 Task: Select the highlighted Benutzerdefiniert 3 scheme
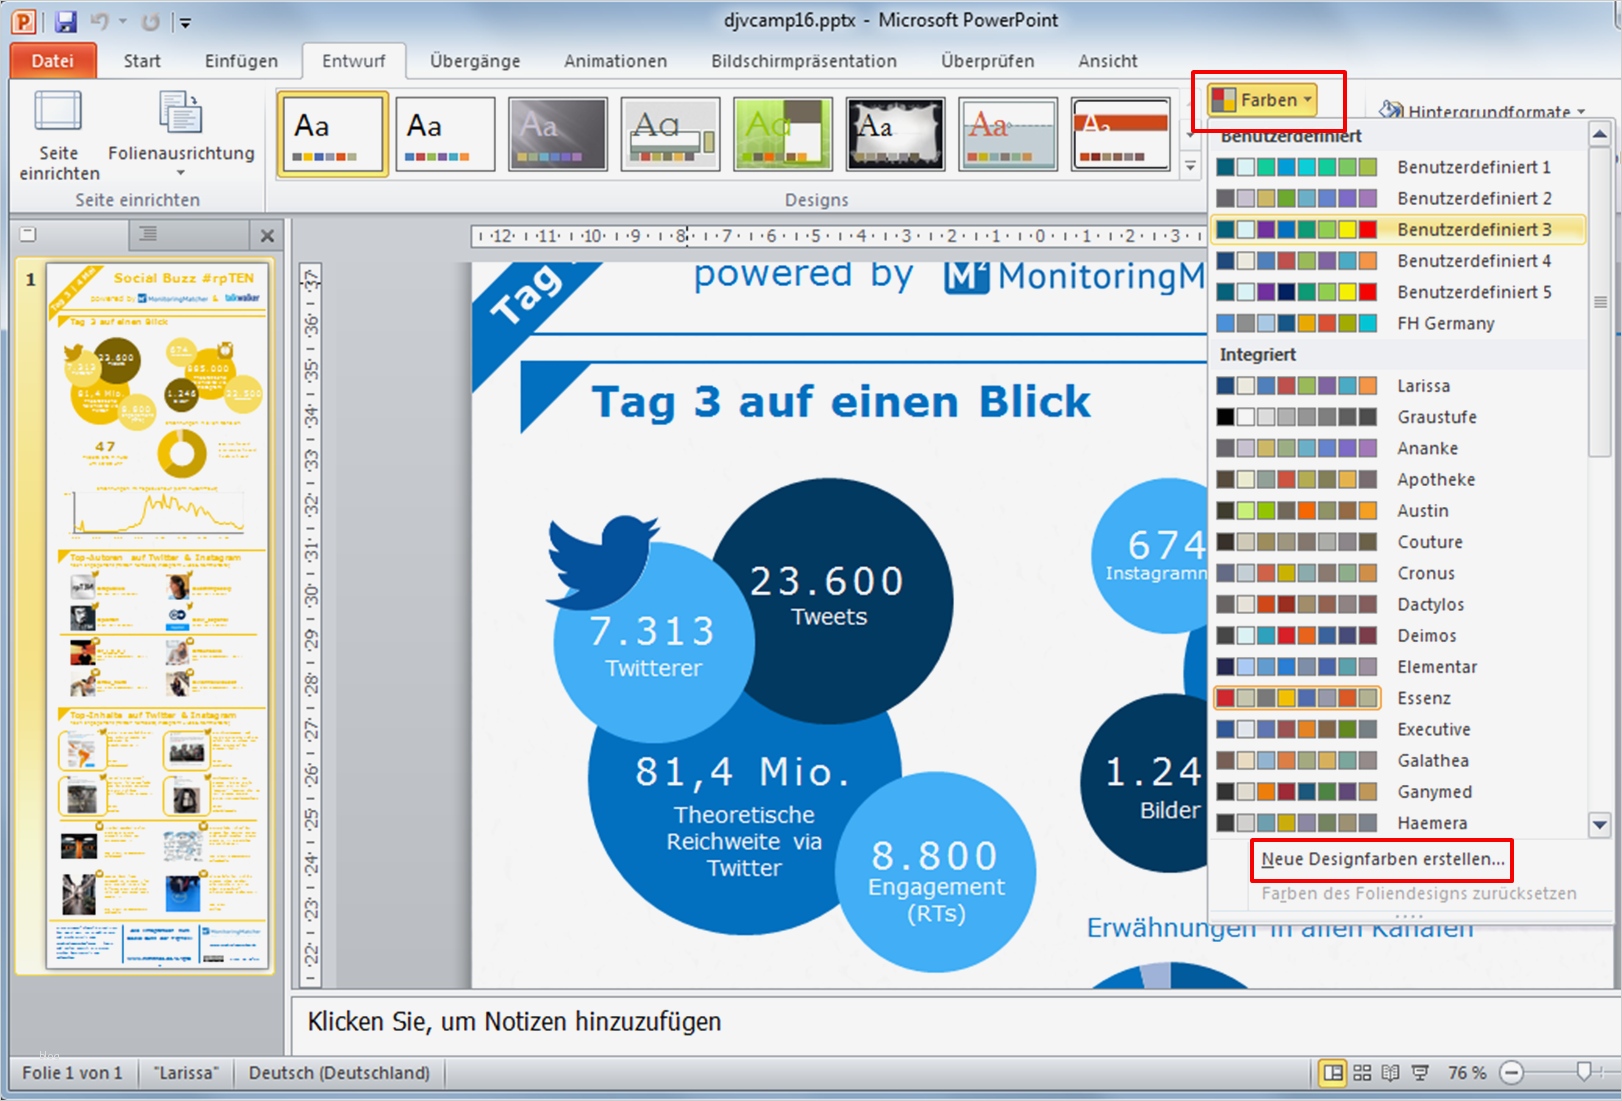click(x=1398, y=229)
